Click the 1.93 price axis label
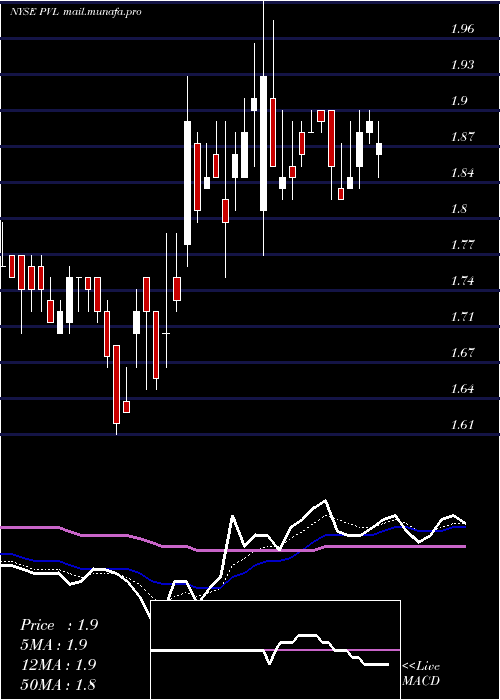 point(462,65)
